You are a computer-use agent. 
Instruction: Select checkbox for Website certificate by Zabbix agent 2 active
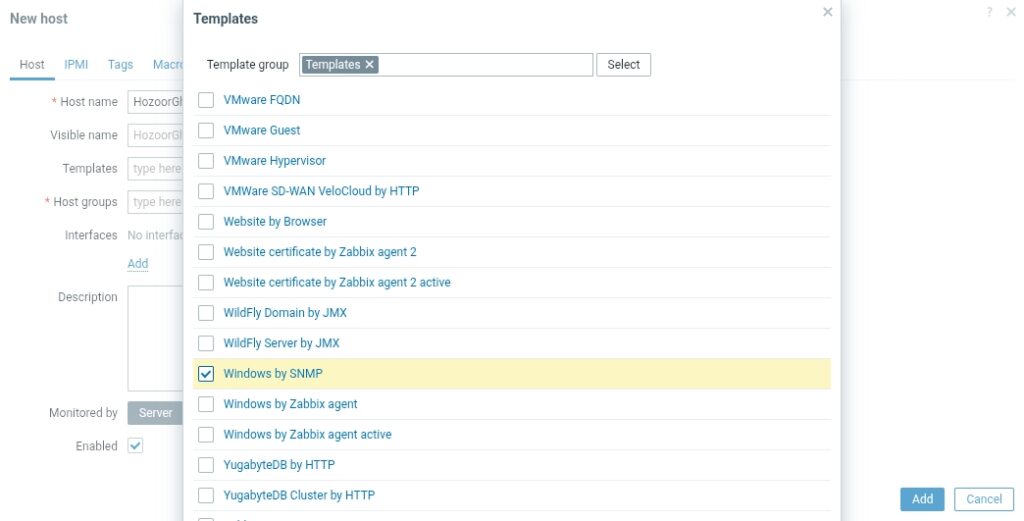click(206, 282)
